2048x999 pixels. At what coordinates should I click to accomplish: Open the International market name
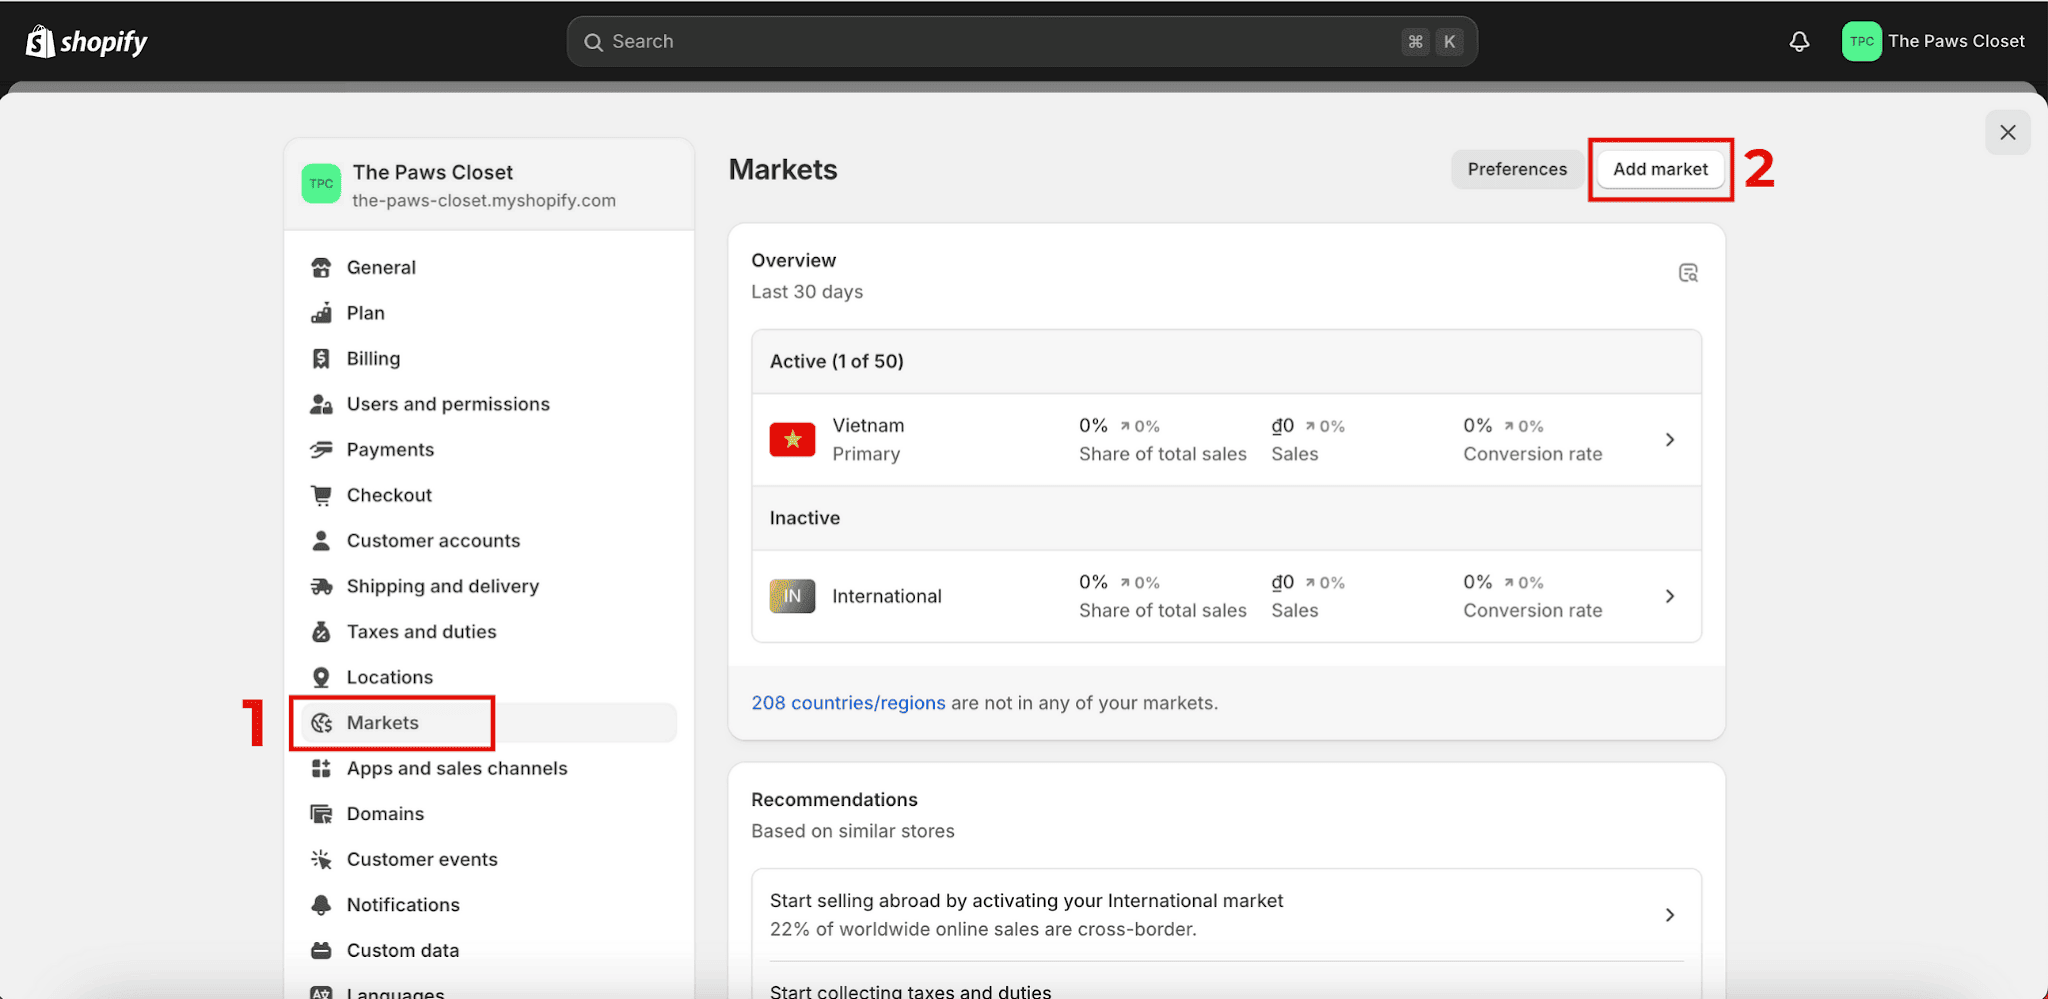click(x=886, y=596)
